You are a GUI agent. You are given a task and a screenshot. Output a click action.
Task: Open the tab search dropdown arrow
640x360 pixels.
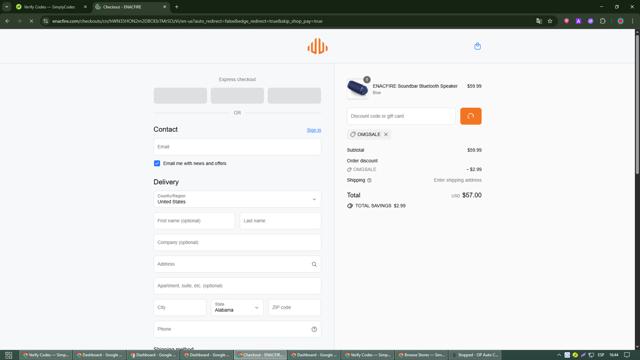[6, 7]
